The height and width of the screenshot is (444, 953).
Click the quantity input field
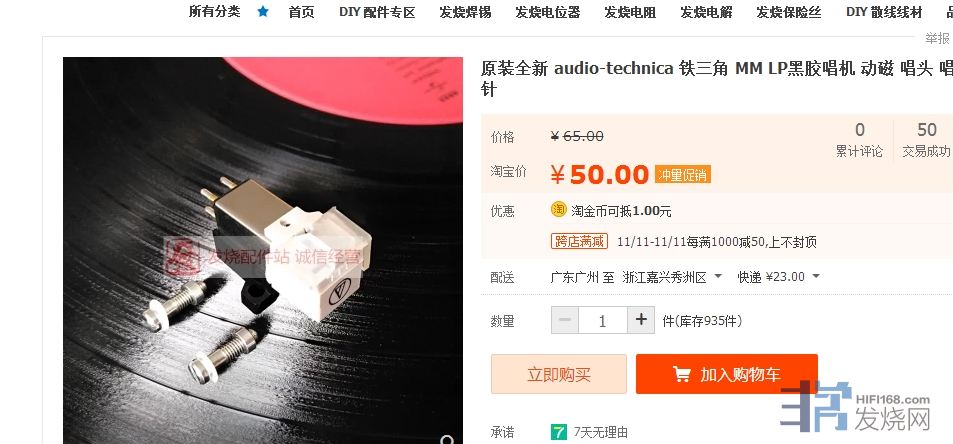[602, 320]
